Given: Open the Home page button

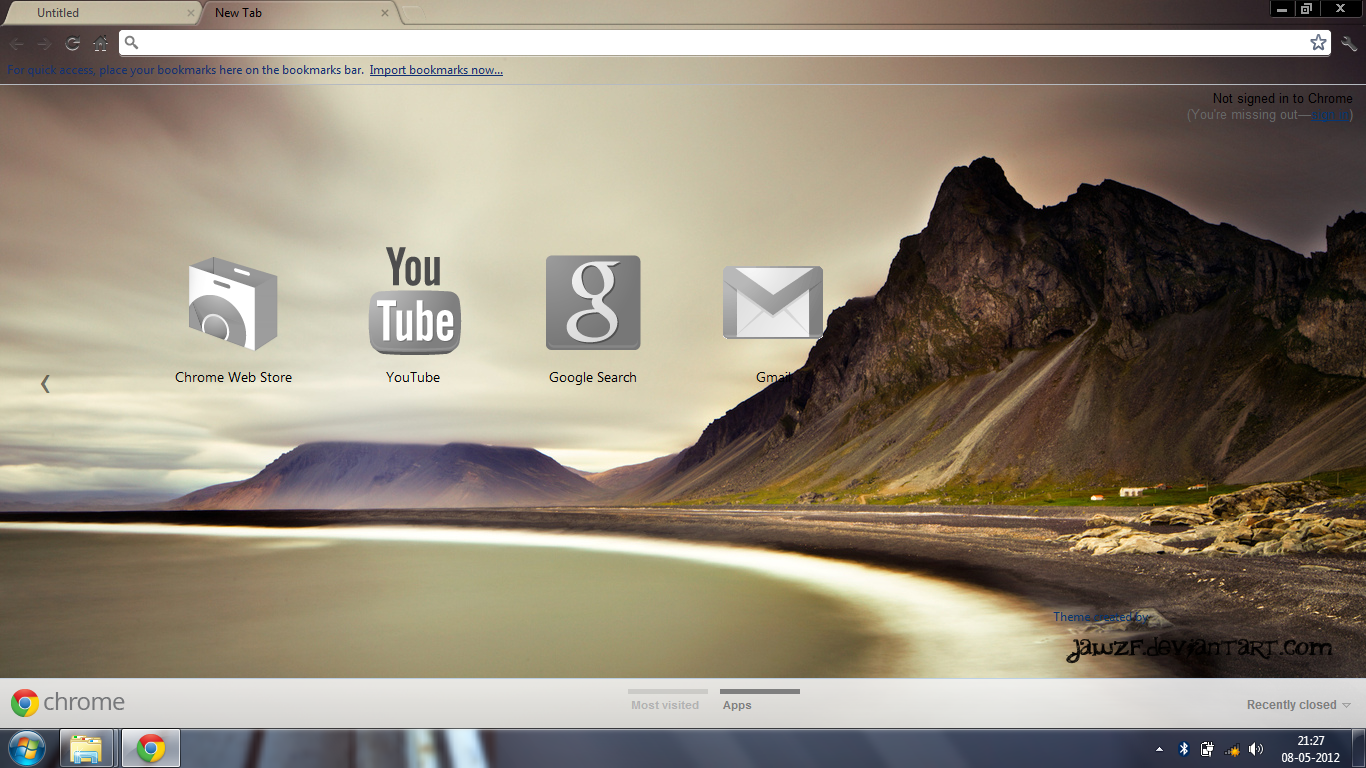Looking at the screenshot, I should 100,43.
